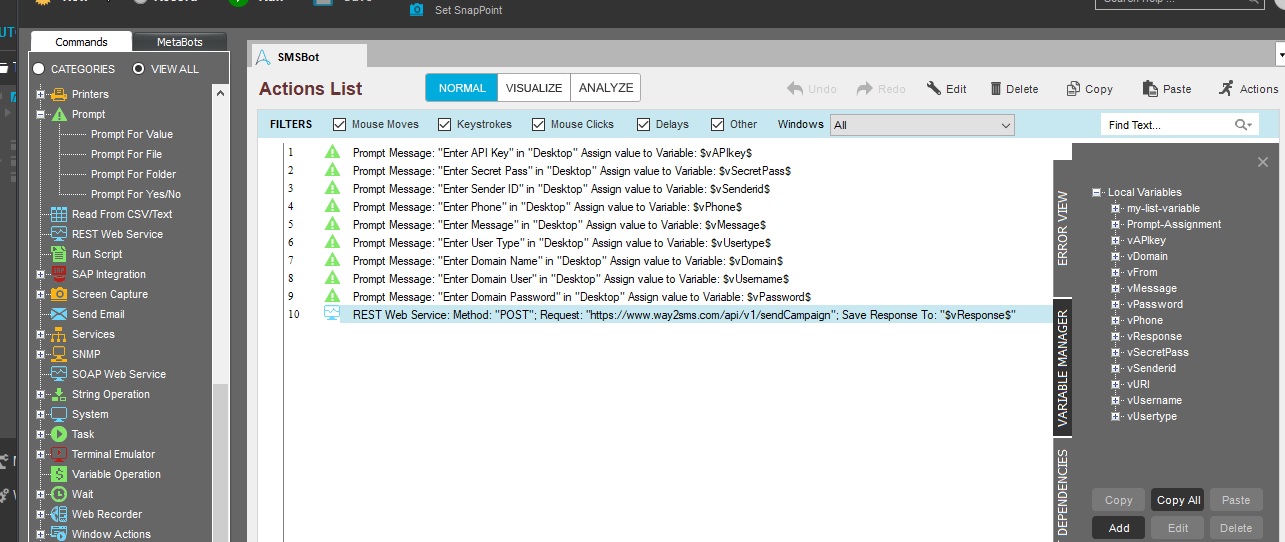The height and width of the screenshot is (542, 1285).
Task: Collapse the Prompt command tree node
Action: pos(41,114)
